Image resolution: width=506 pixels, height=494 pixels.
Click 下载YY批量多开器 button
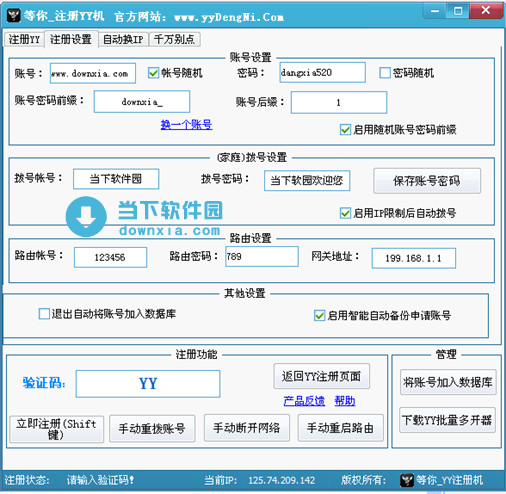click(x=447, y=420)
